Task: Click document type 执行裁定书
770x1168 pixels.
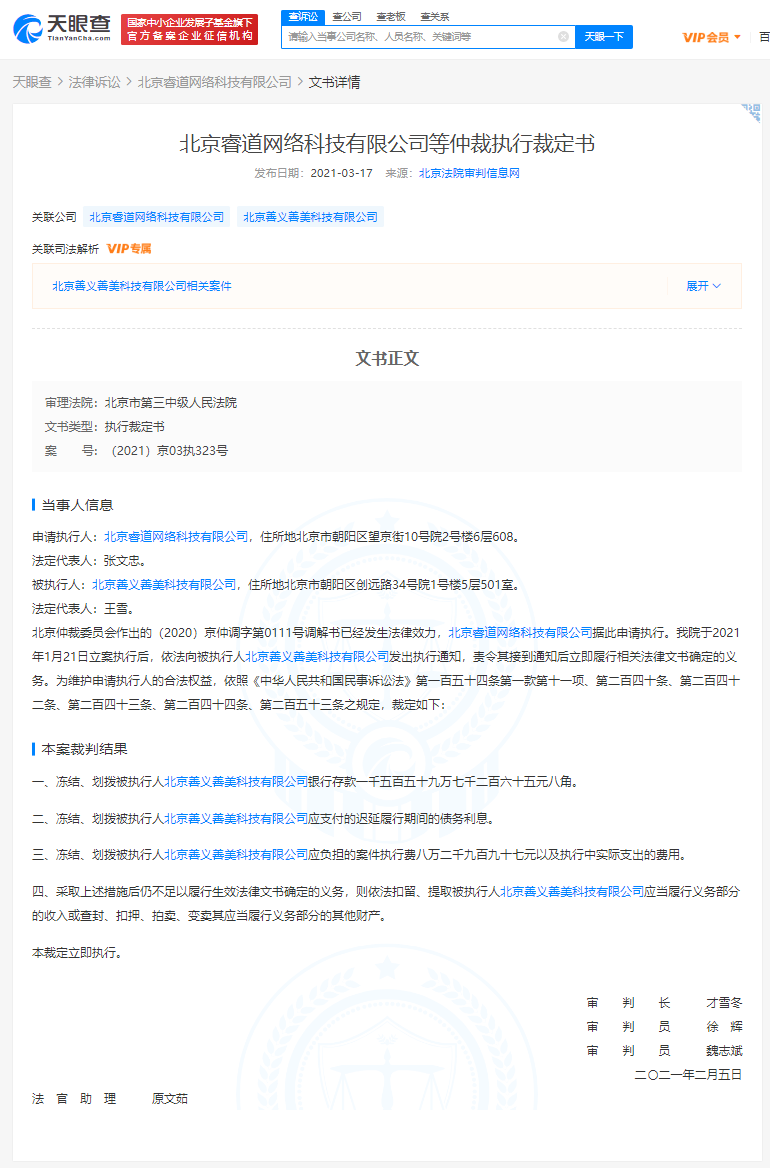Action: pos(134,427)
